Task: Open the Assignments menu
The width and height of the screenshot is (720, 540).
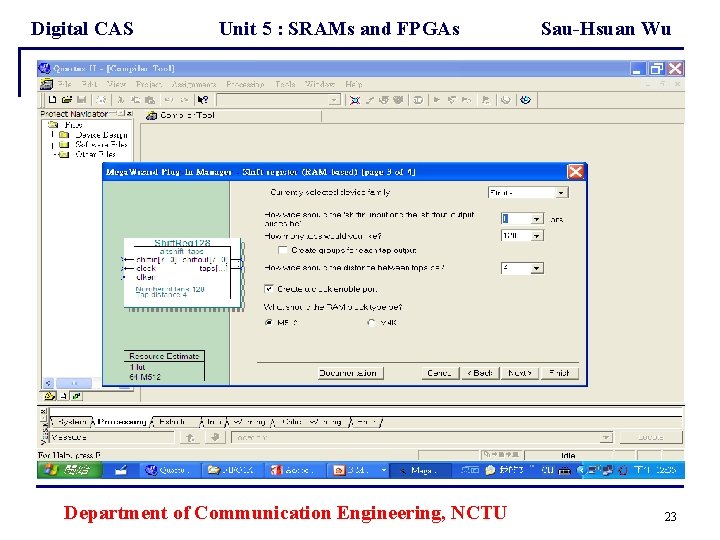Action: click(194, 84)
